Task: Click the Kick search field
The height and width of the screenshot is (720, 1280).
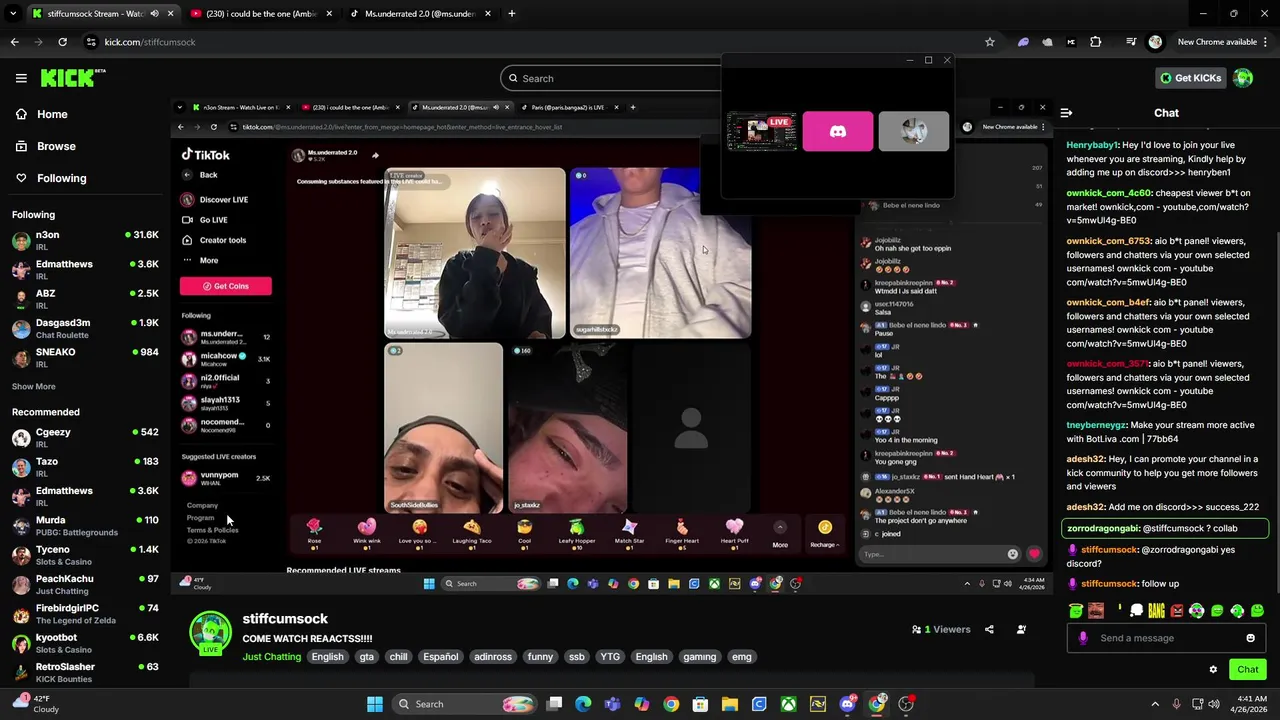Action: pyautogui.click(x=610, y=78)
